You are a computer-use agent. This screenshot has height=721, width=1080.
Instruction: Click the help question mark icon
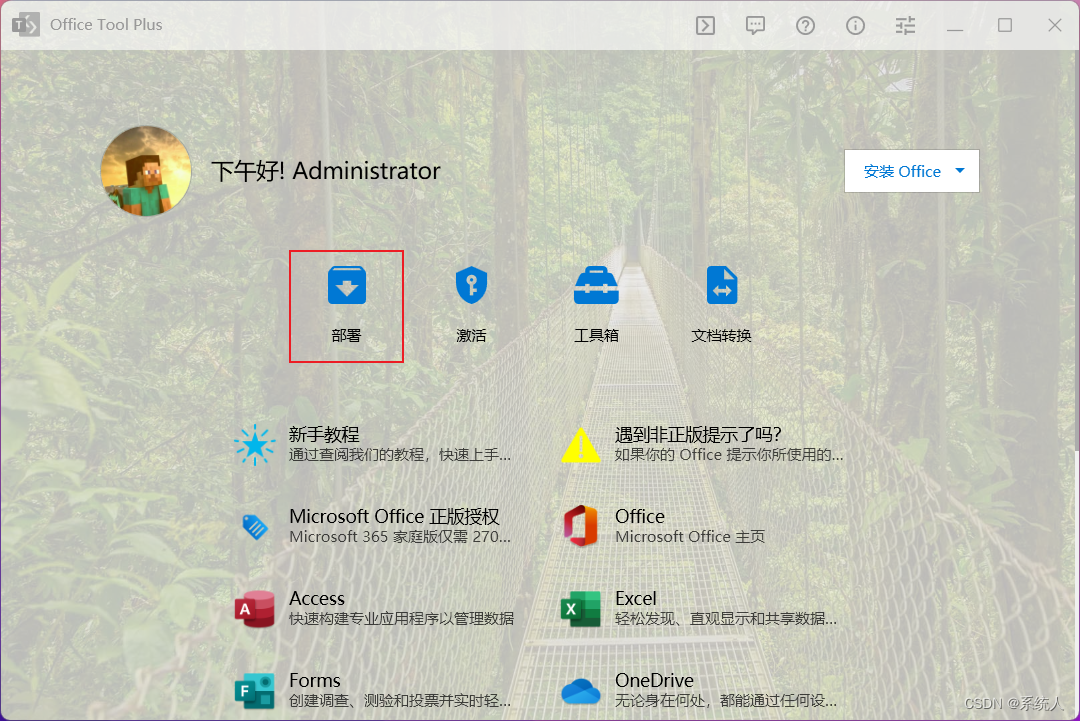click(x=805, y=25)
